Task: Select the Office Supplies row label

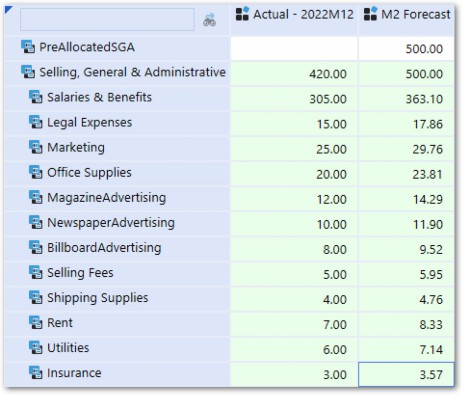Action: [x=89, y=173]
